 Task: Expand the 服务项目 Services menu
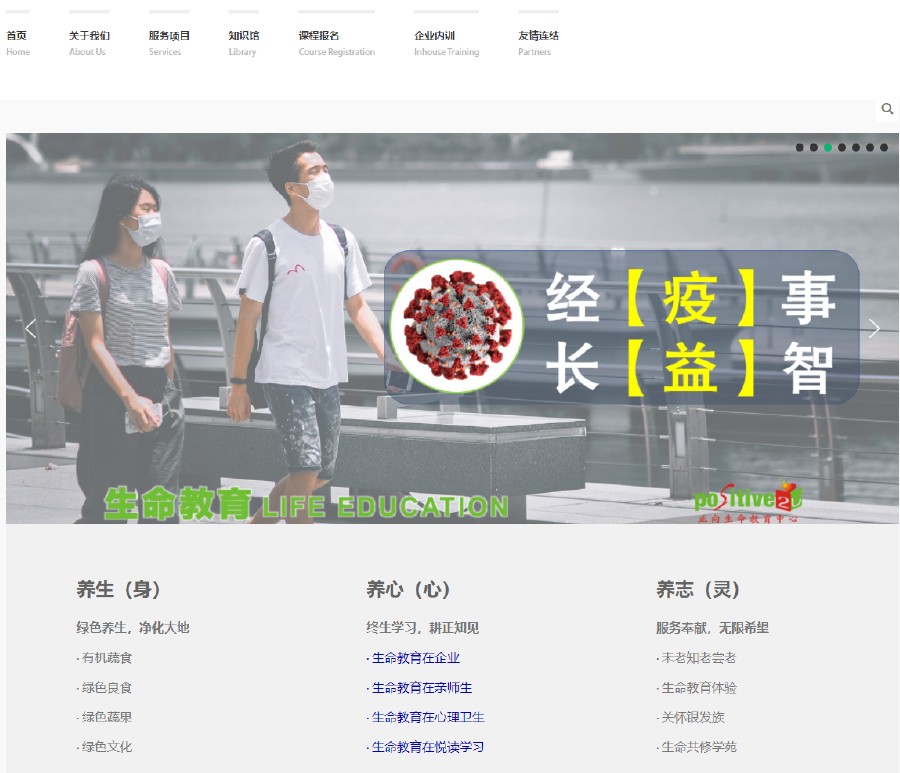tap(169, 42)
